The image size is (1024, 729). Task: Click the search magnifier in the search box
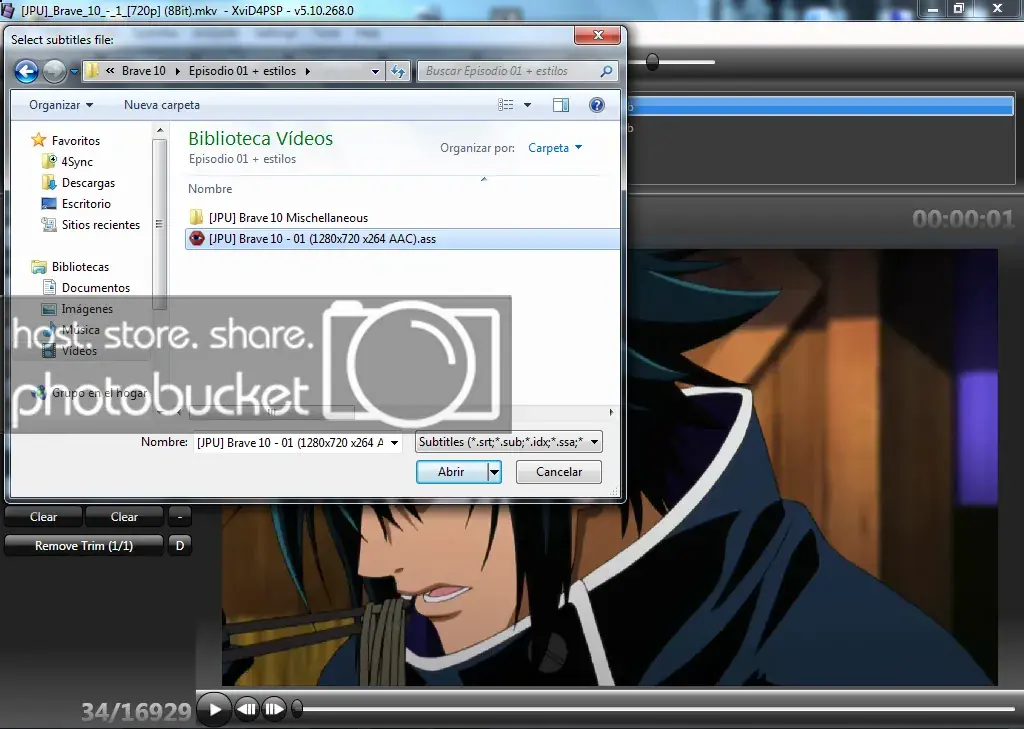[x=606, y=71]
